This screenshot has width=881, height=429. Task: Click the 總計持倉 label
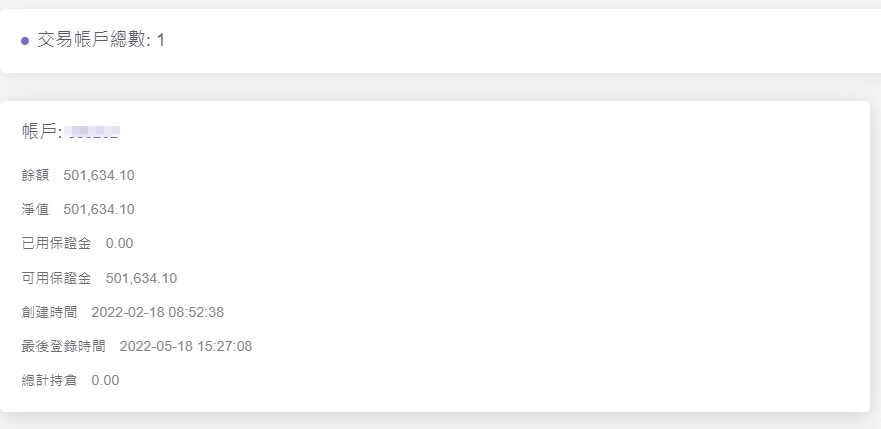(x=49, y=380)
